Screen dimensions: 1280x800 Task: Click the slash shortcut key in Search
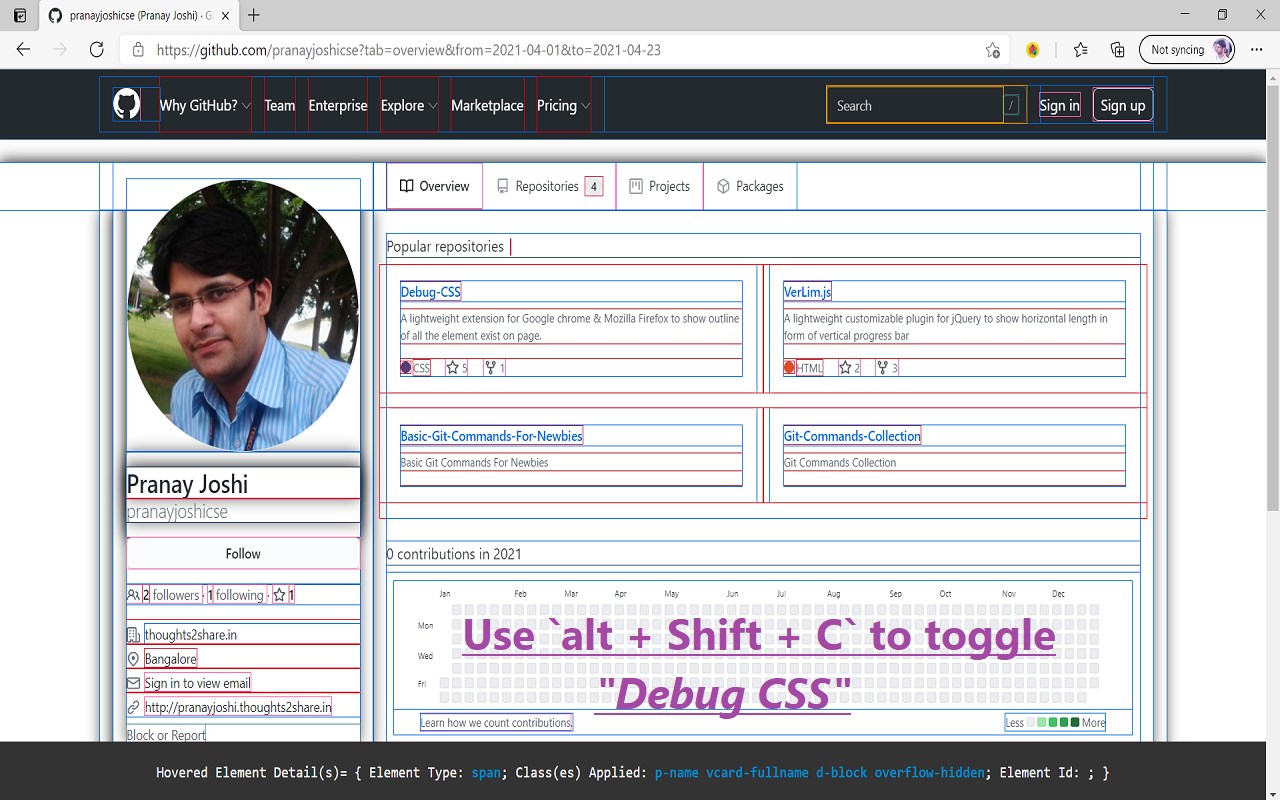click(x=1013, y=105)
